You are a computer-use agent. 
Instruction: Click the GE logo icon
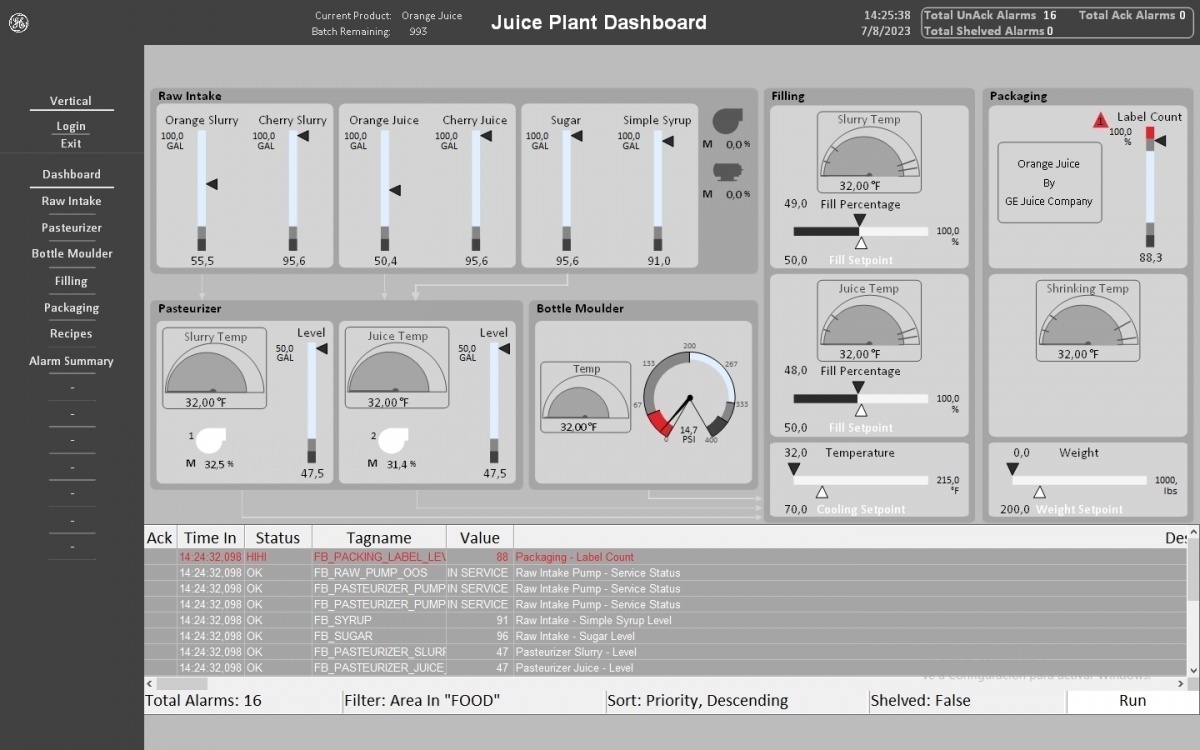point(19,25)
